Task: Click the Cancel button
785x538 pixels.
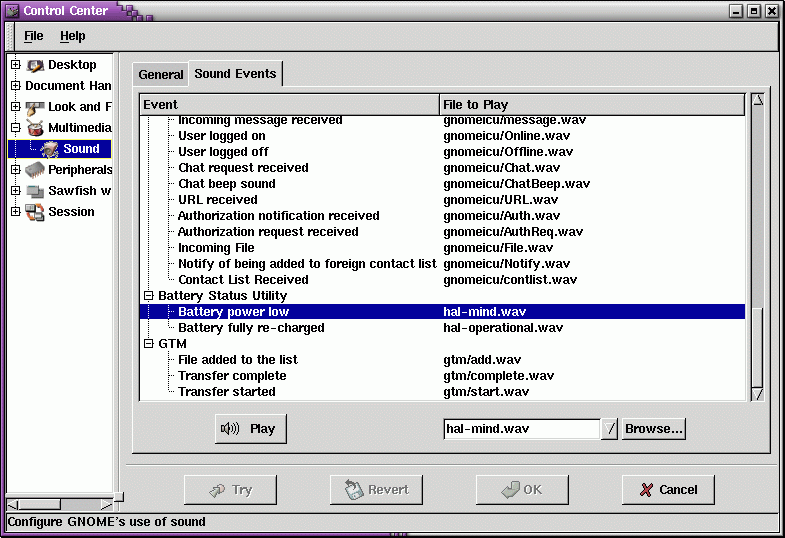Action: coord(668,490)
